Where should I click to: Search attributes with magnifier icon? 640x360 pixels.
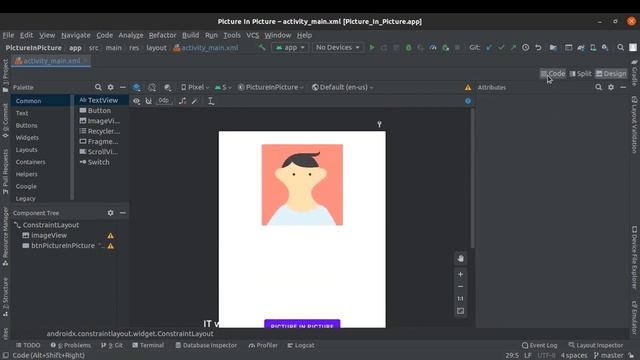pyautogui.click(x=598, y=87)
